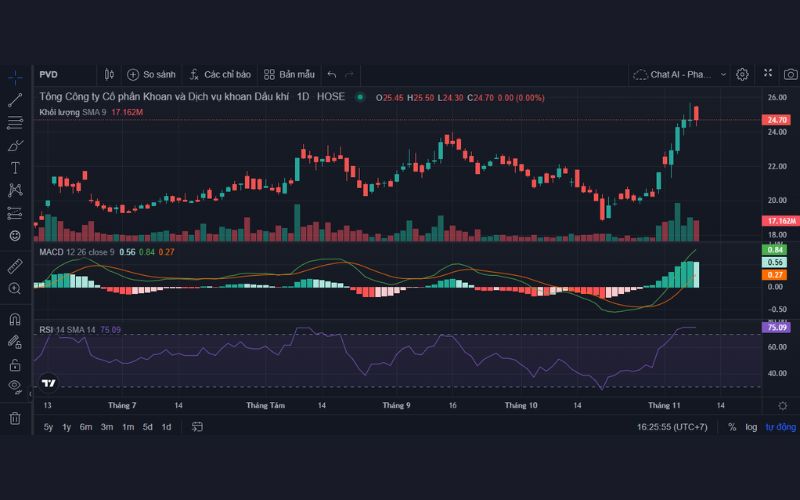
Task: Take a chart snapshot with camera icon
Action: [790, 74]
